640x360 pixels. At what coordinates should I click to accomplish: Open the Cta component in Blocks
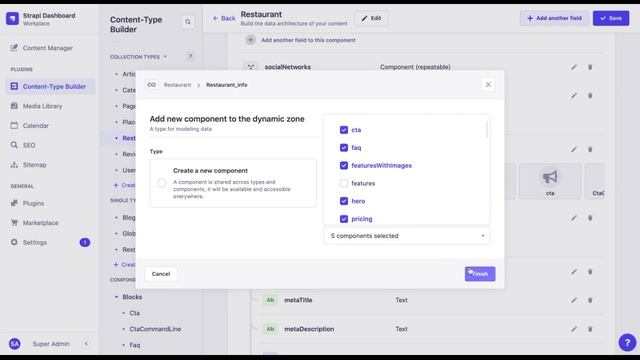pyautogui.click(x=134, y=313)
